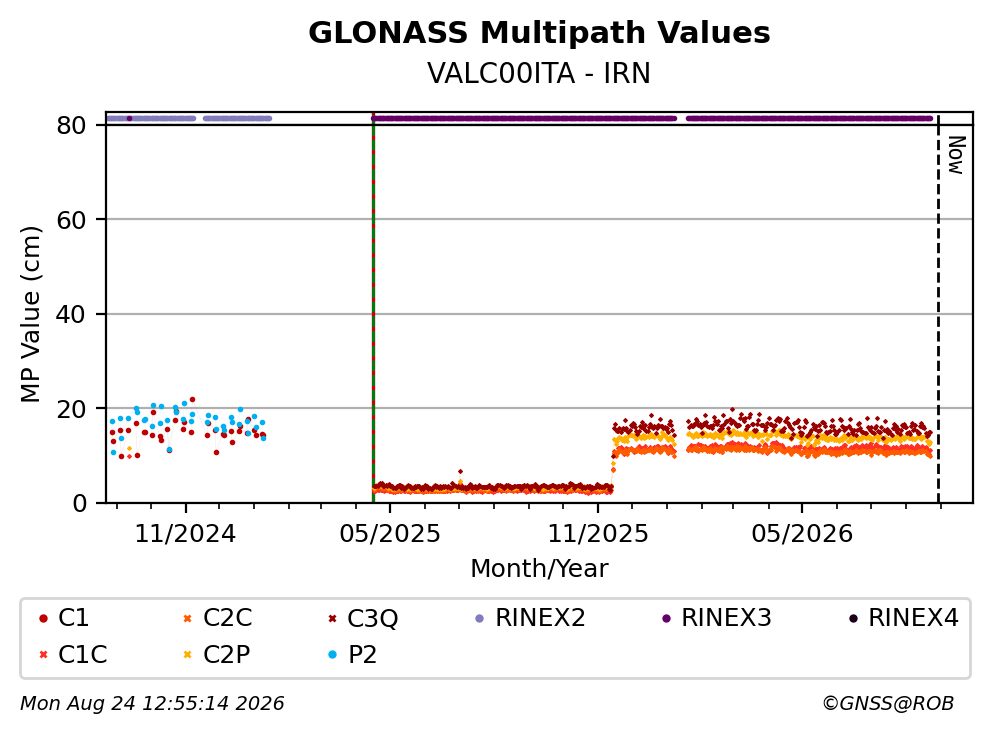Click the C1C legend marker

pyautogui.click(x=43, y=655)
